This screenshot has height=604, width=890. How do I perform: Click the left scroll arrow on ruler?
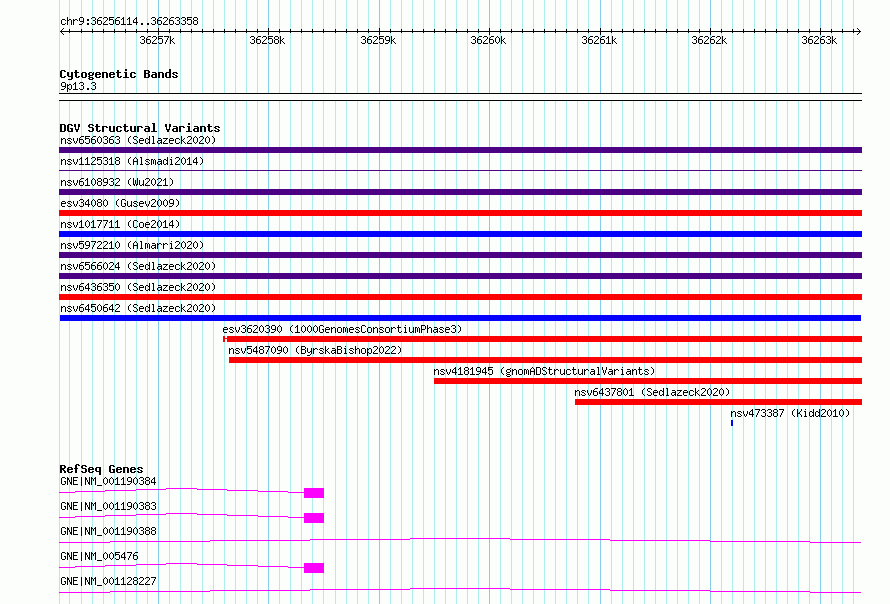[62, 31]
